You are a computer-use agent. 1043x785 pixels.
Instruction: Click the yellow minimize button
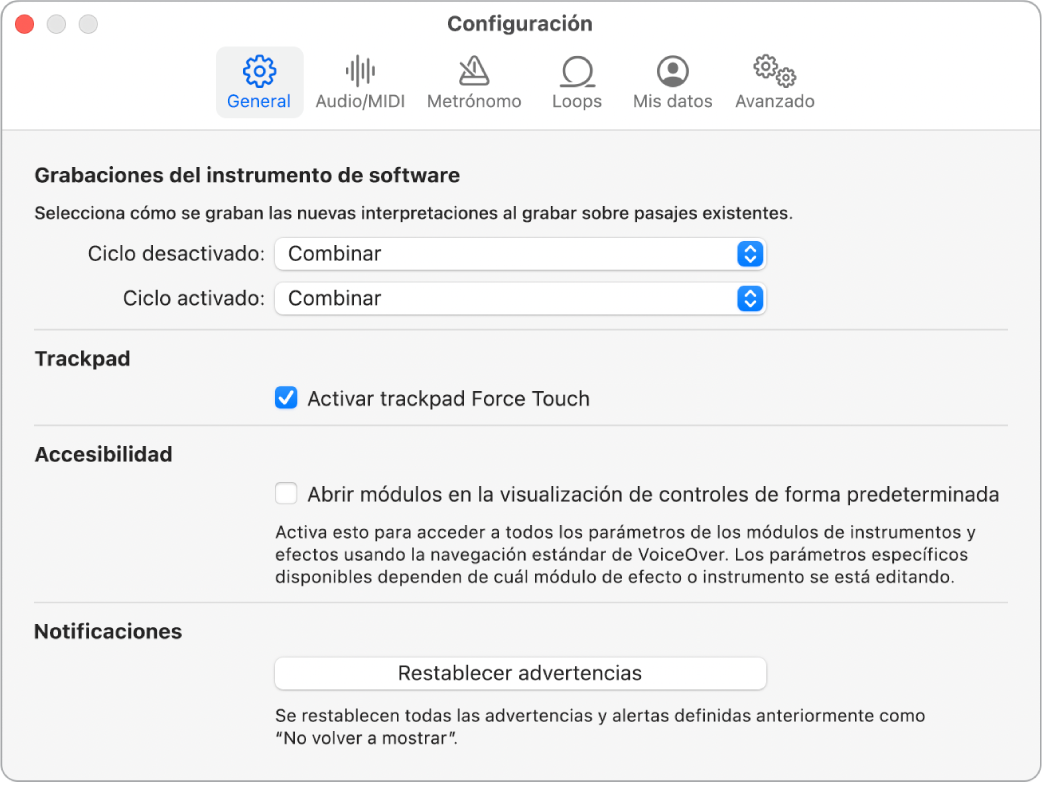56,24
